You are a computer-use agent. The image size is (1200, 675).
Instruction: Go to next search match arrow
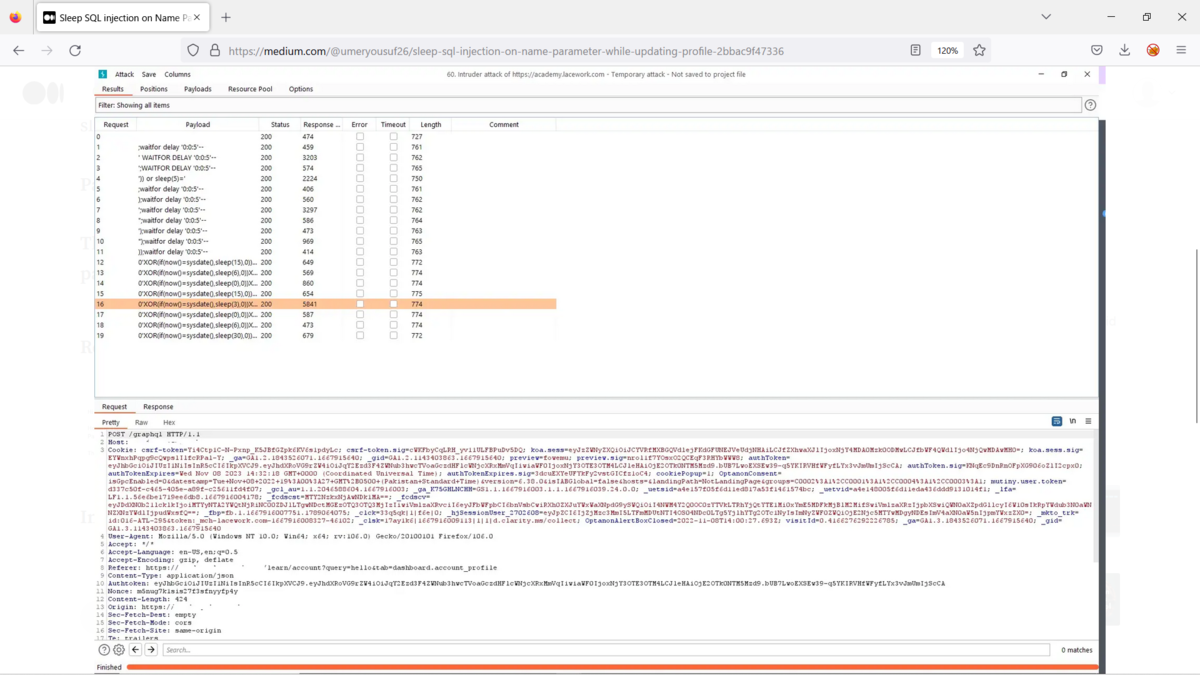click(152, 650)
